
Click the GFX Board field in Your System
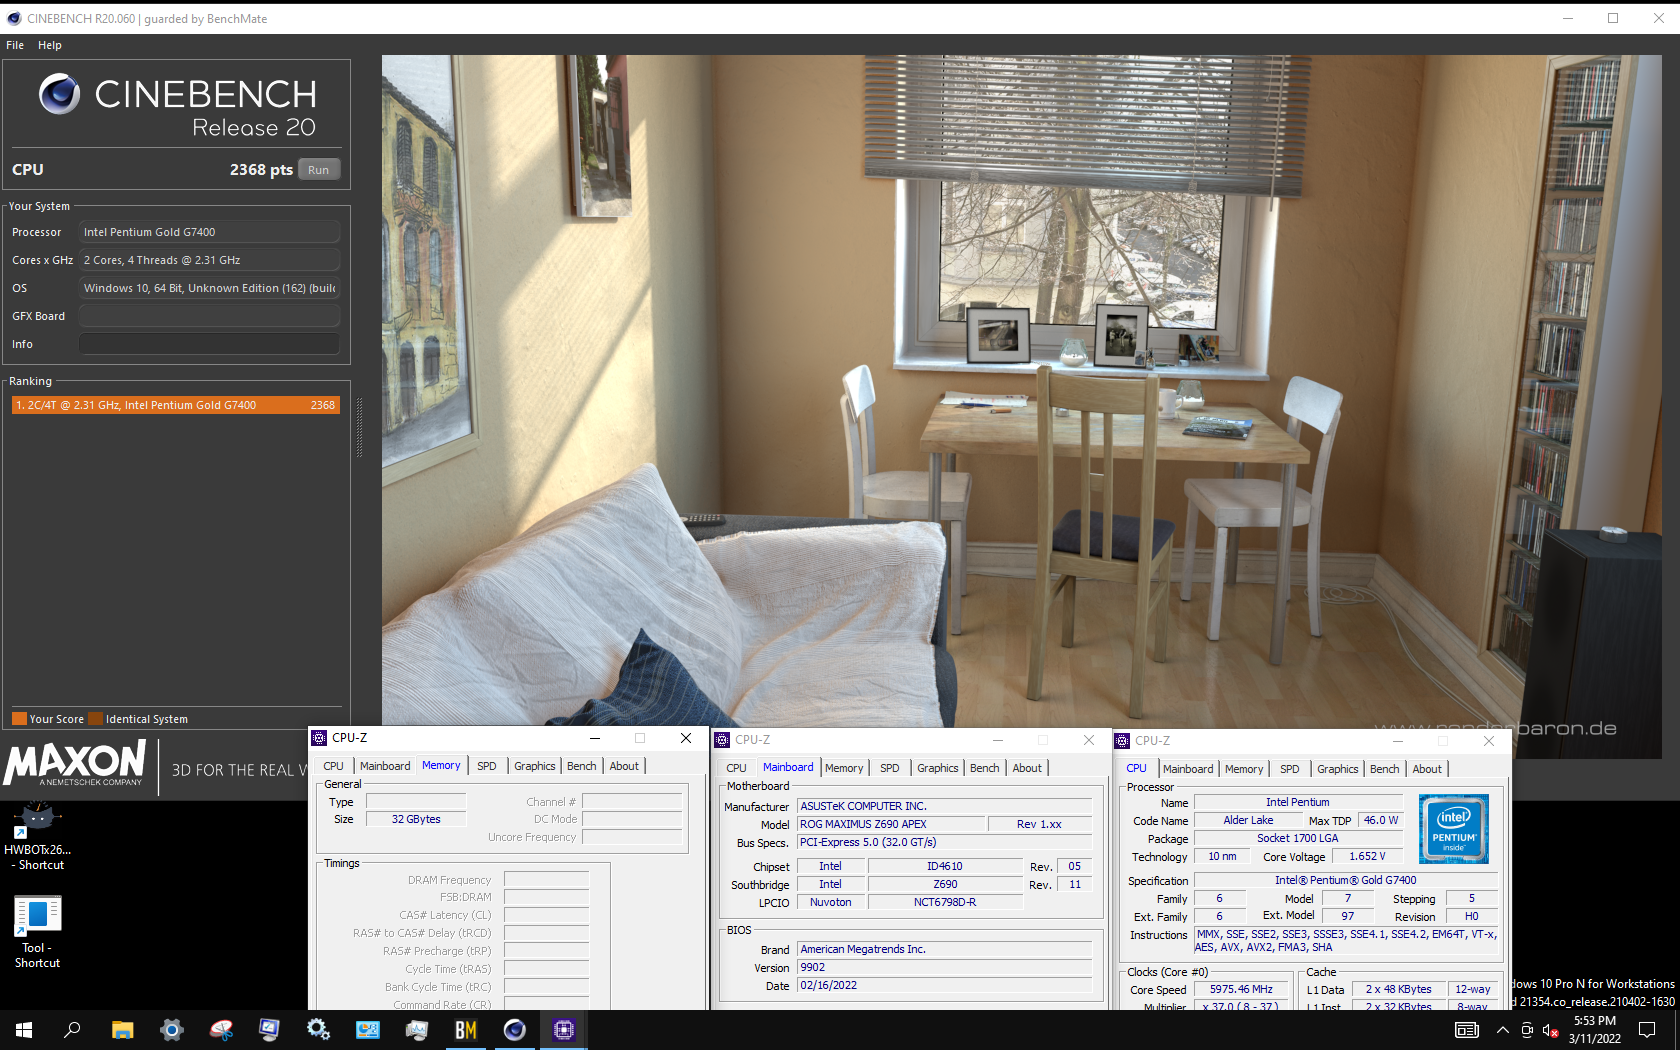coord(209,316)
